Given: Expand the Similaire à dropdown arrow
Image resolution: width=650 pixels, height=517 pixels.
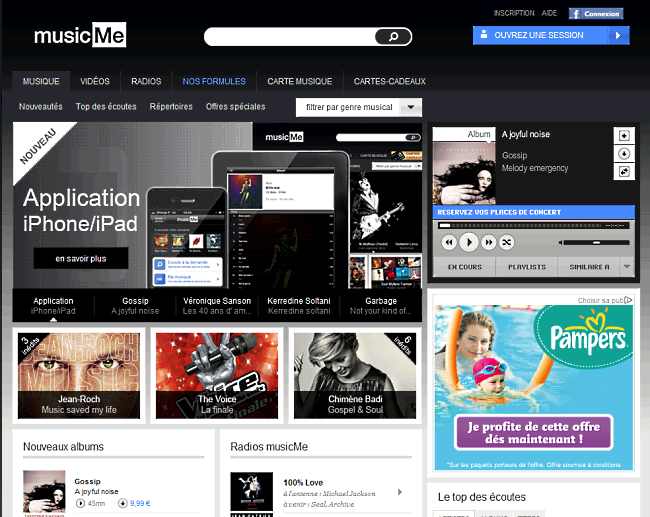Looking at the screenshot, I should pos(627,267).
